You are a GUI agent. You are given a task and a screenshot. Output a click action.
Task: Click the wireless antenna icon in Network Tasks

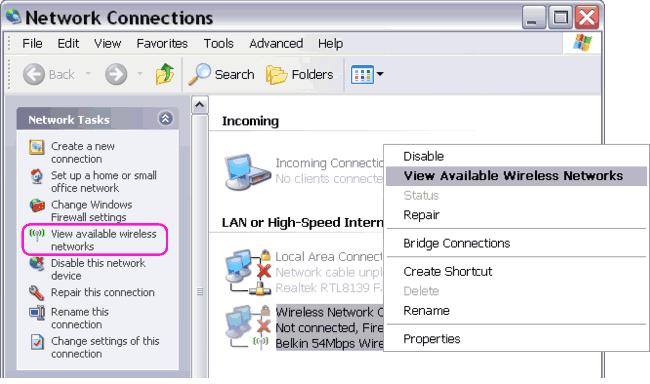click(x=37, y=235)
